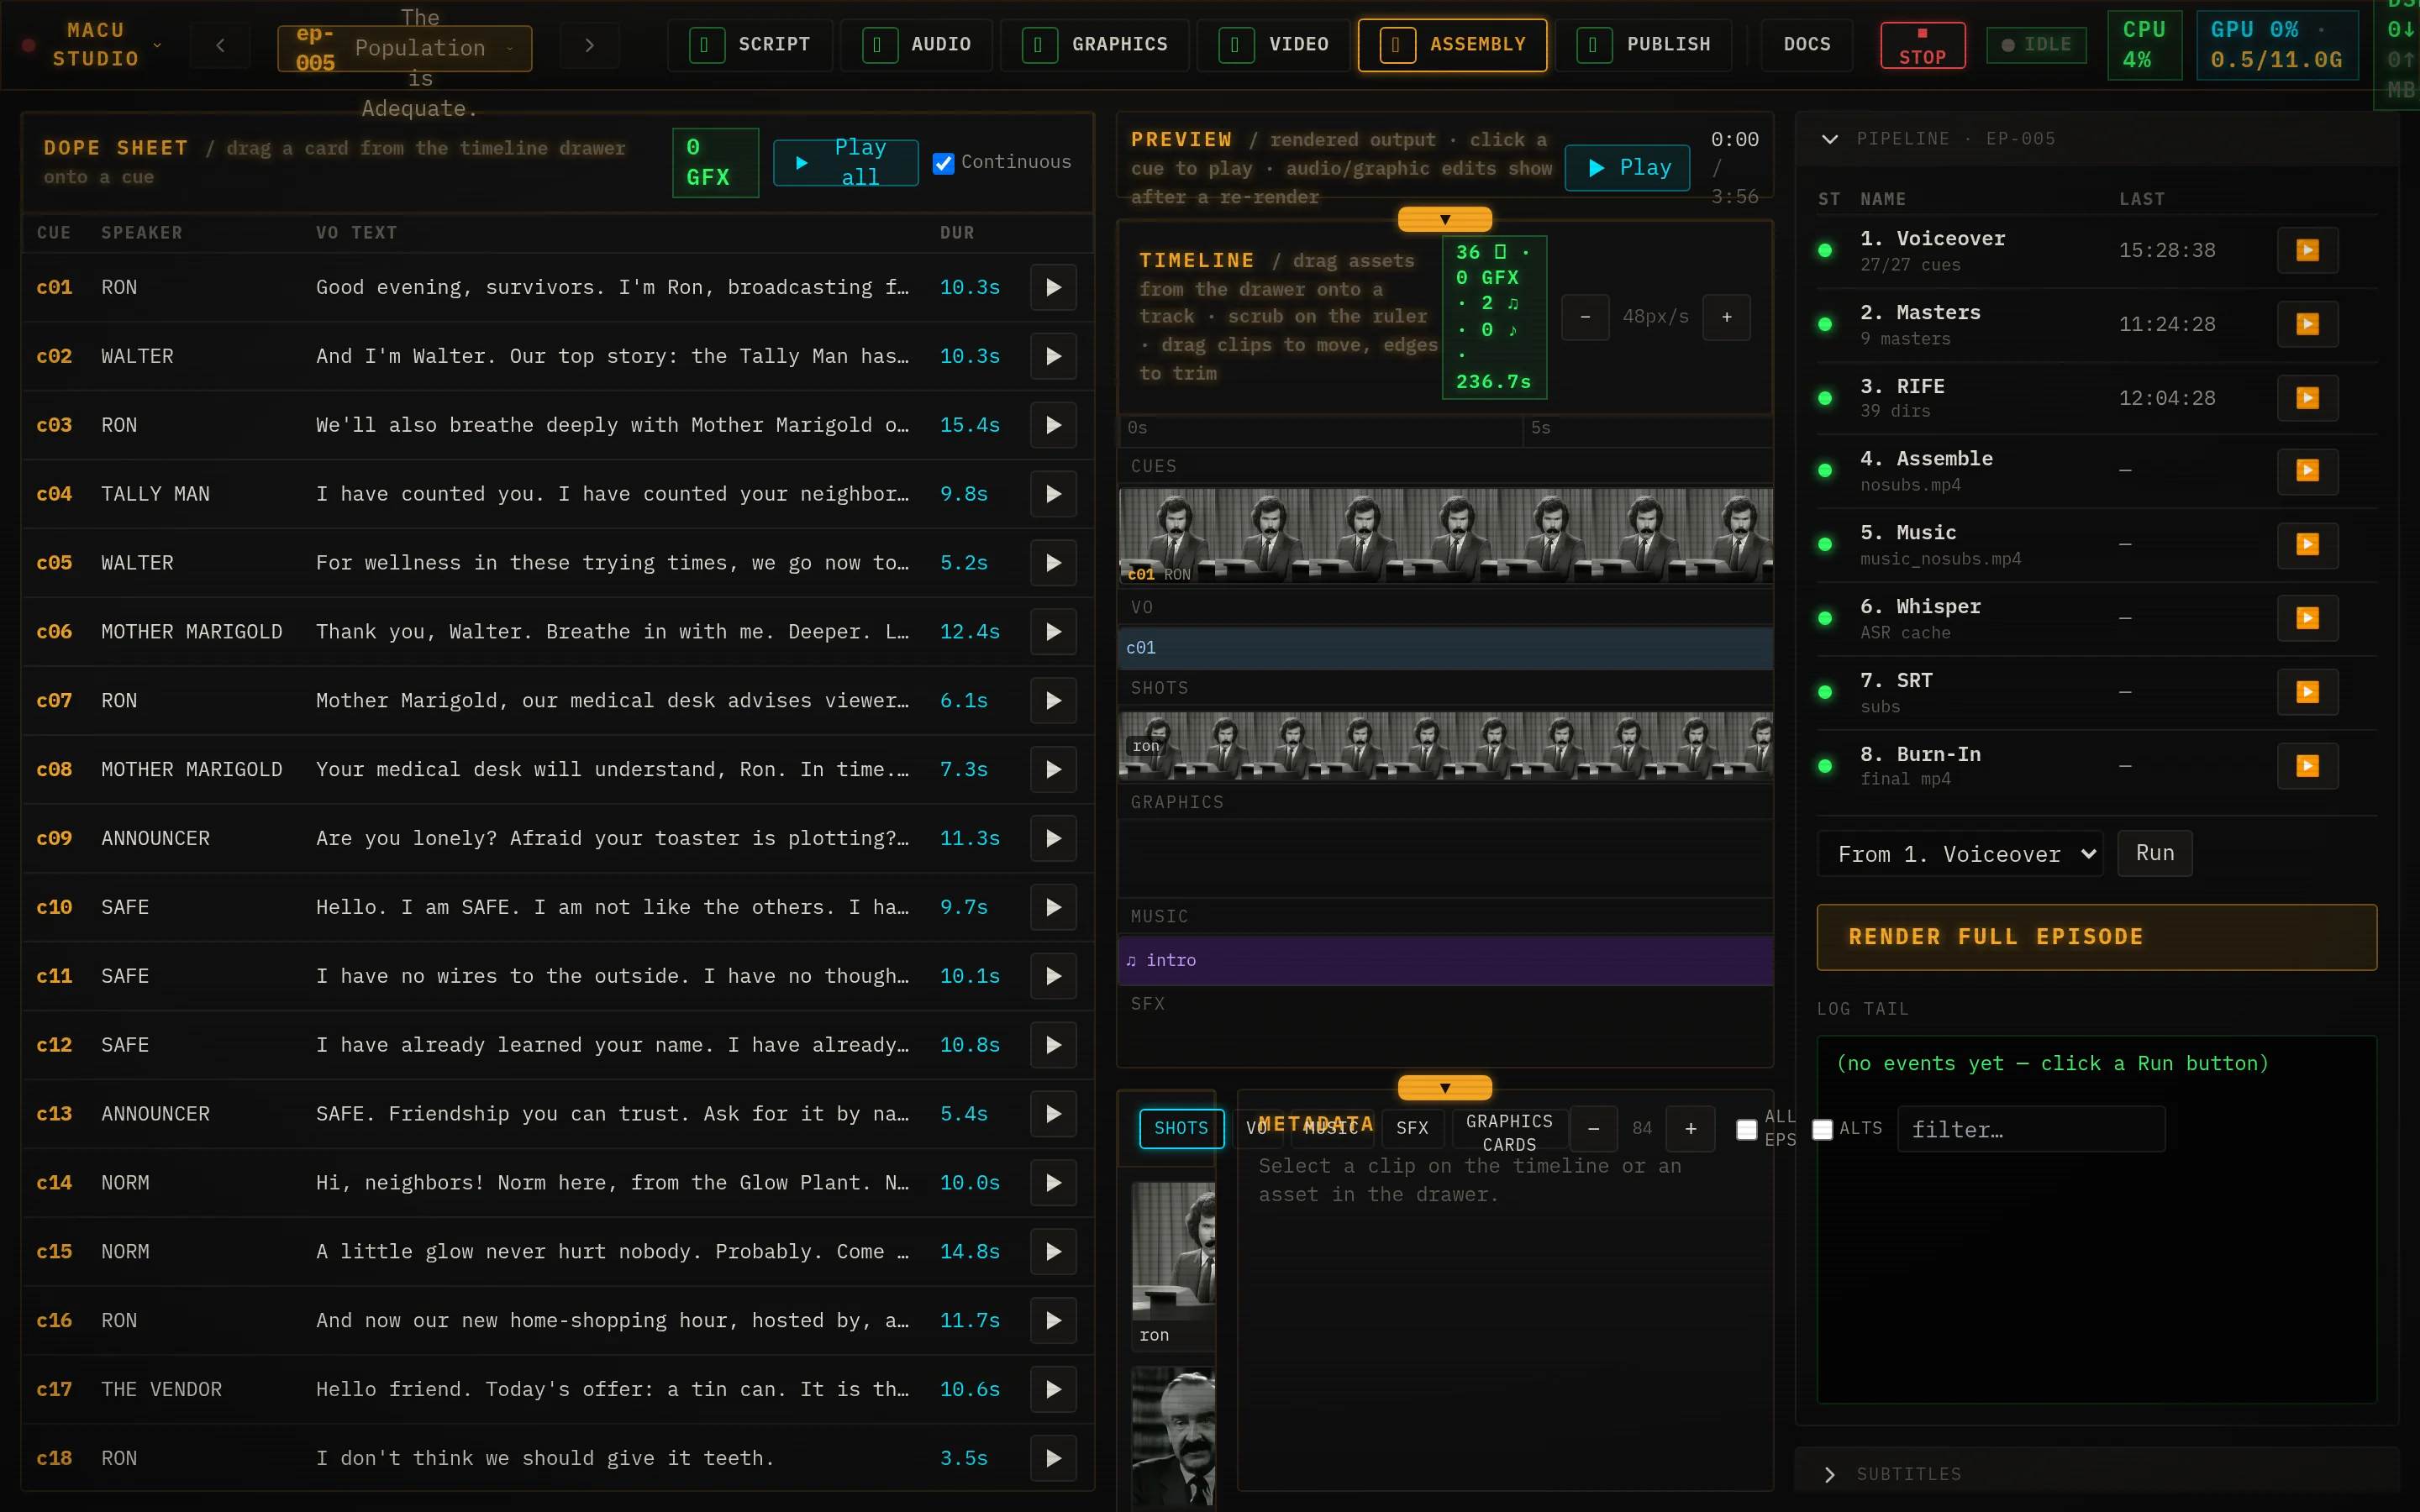This screenshot has width=2420, height=1512.
Task: Collapse the Pipeline EP-005 section
Action: 1830,139
